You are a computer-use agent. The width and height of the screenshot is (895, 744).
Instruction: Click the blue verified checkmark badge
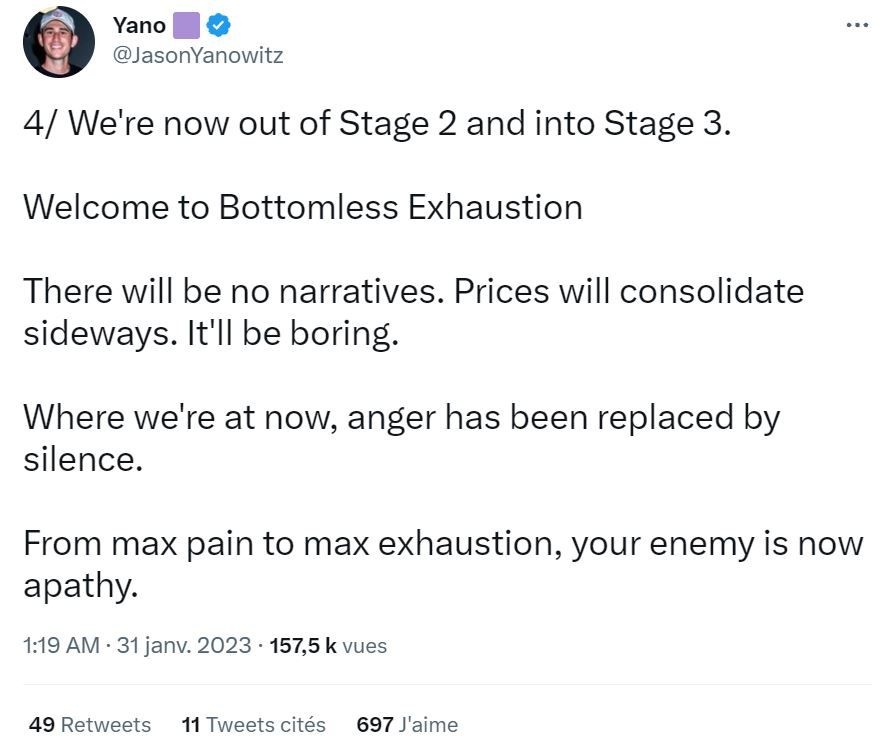(x=218, y=26)
